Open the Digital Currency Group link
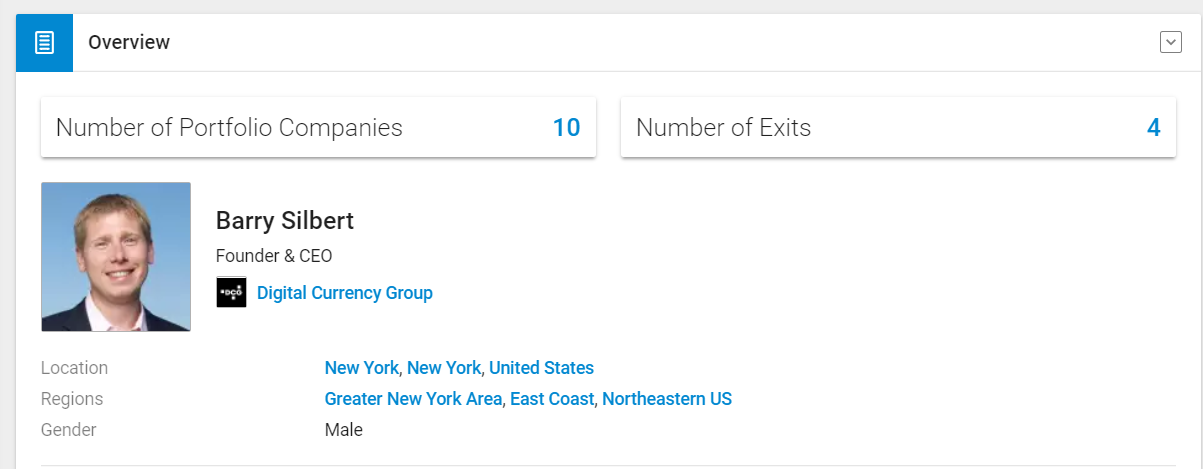 [345, 293]
